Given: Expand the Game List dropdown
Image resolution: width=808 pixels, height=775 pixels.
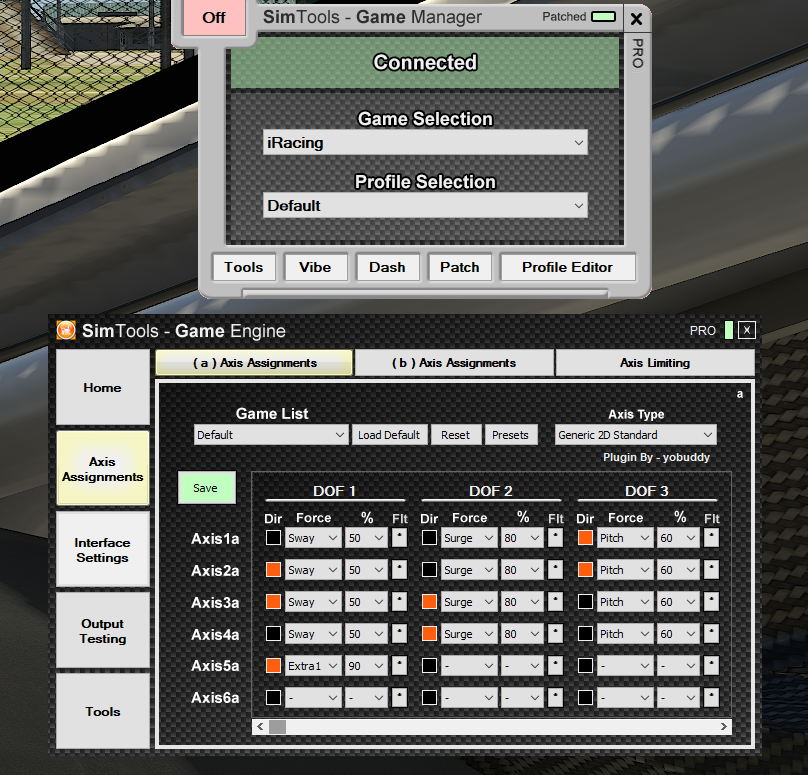Looking at the screenshot, I should click(x=271, y=435).
